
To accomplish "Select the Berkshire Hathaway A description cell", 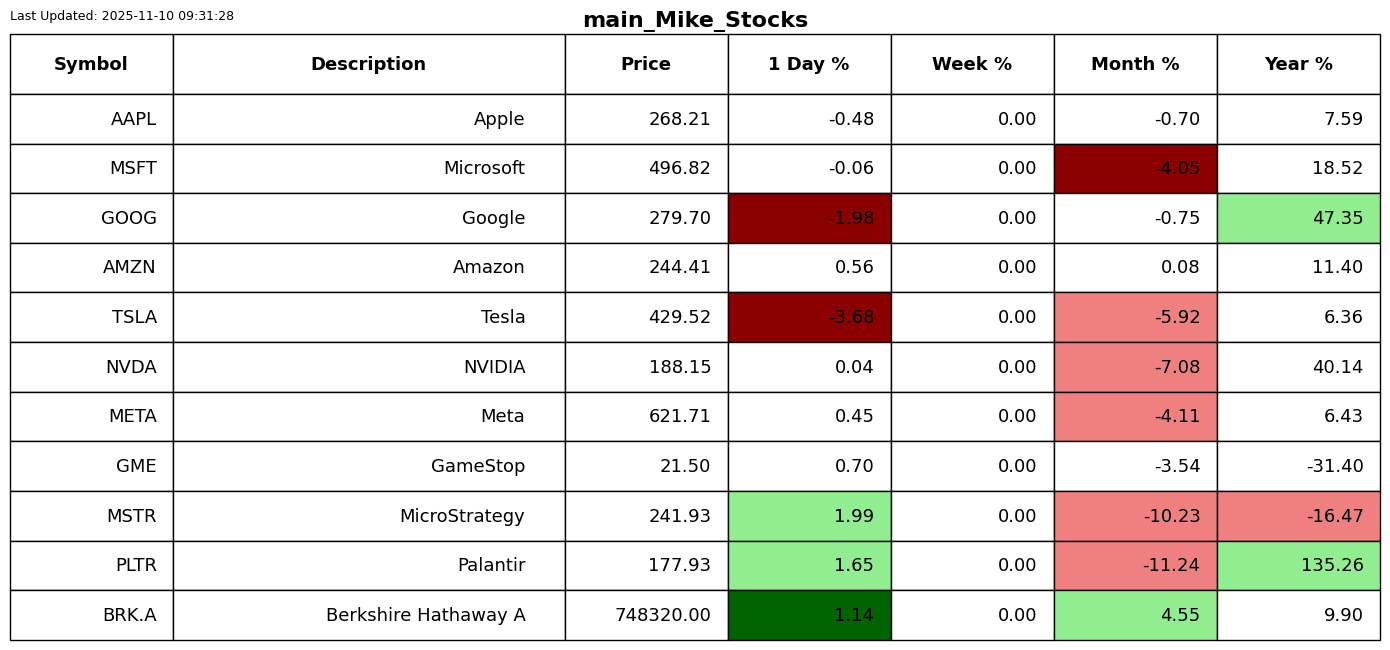I will click(368, 615).
